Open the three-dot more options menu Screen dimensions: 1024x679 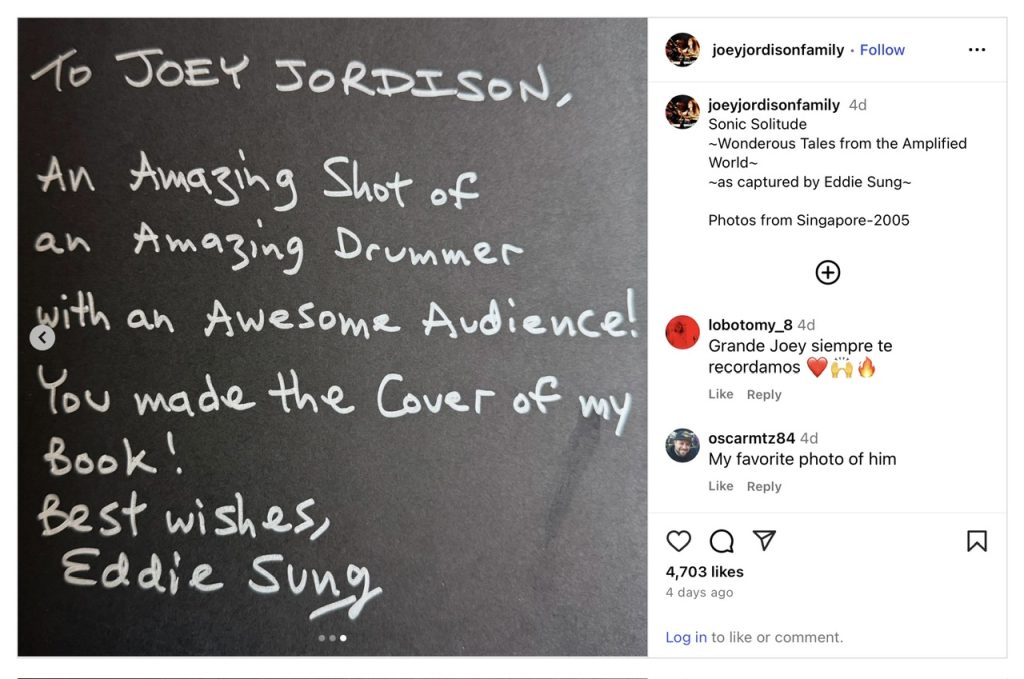tap(977, 50)
